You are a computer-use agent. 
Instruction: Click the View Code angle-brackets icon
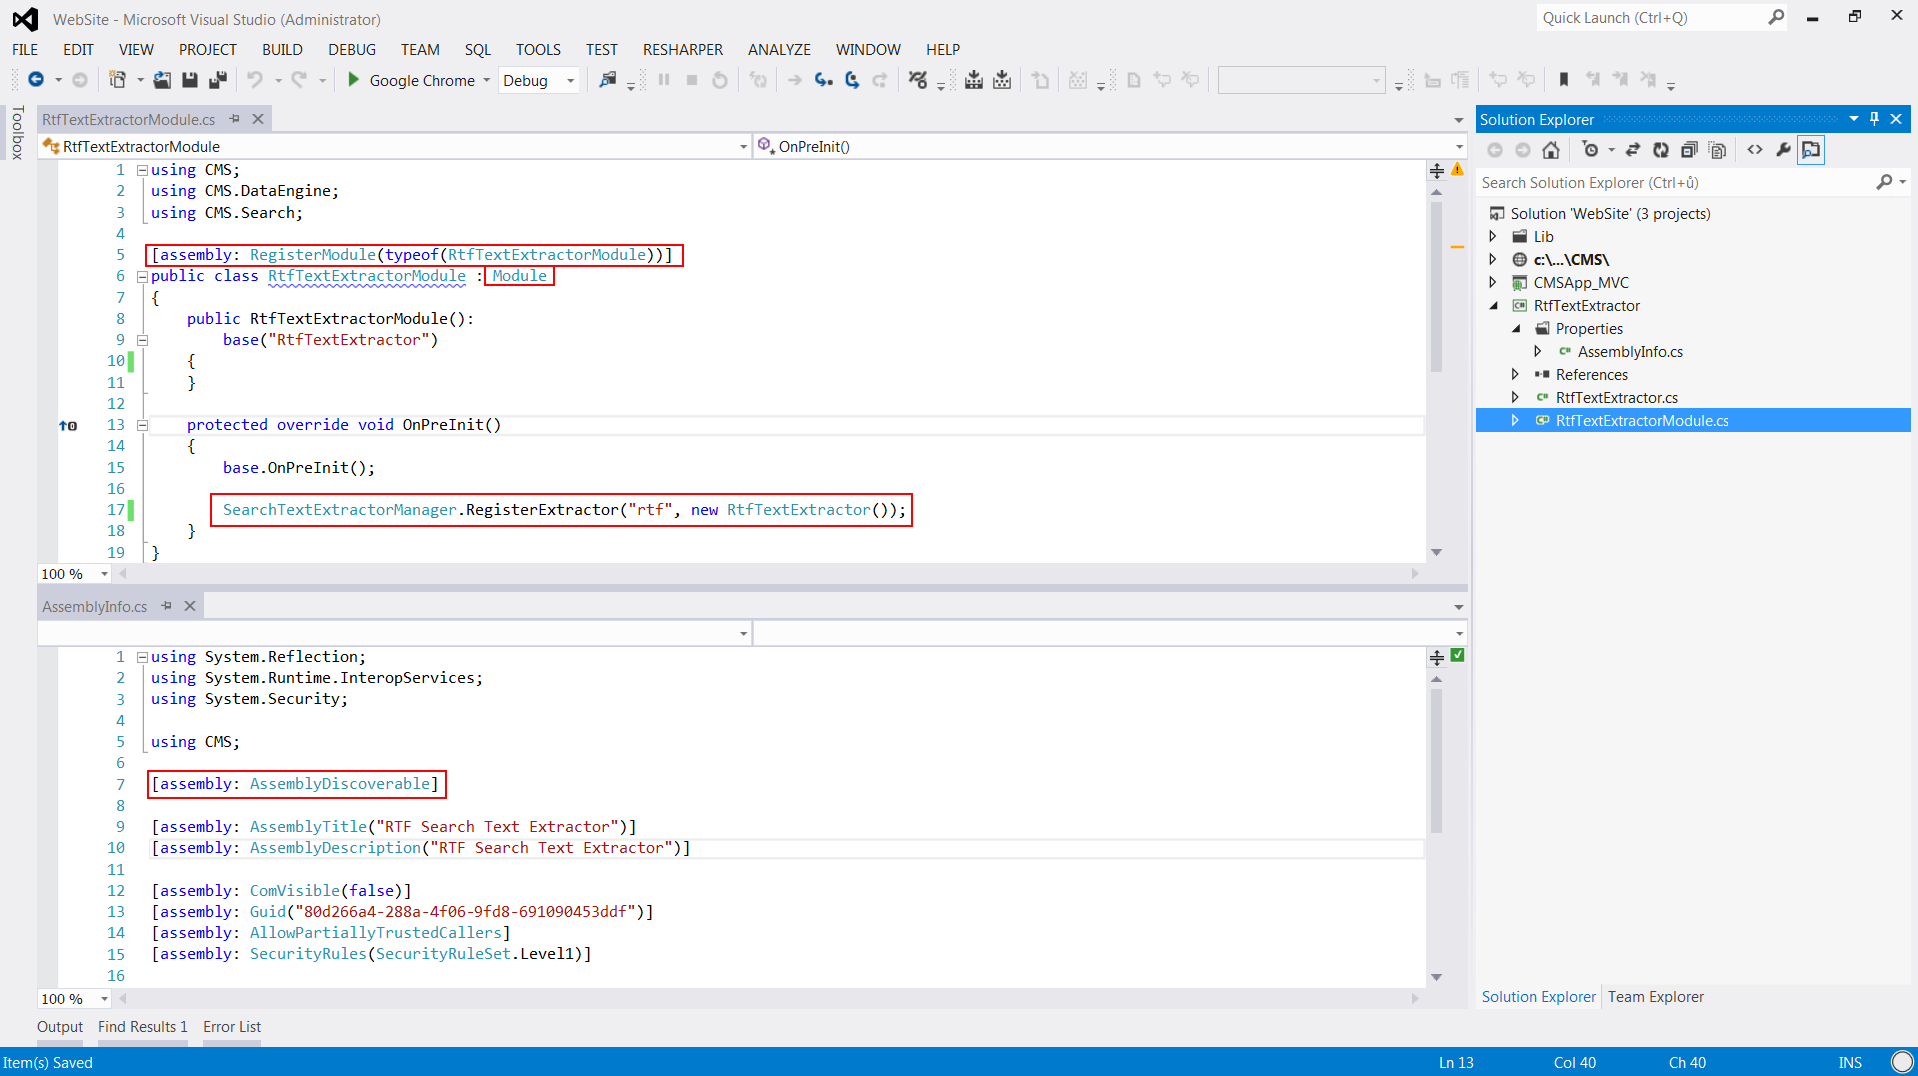click(x=1755, y=150)
